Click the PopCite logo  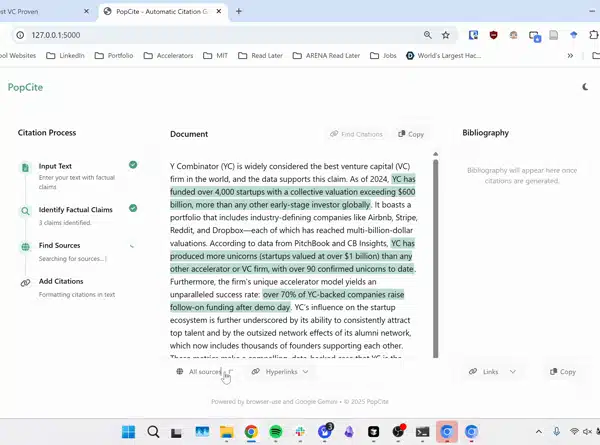tap(25, 87)
